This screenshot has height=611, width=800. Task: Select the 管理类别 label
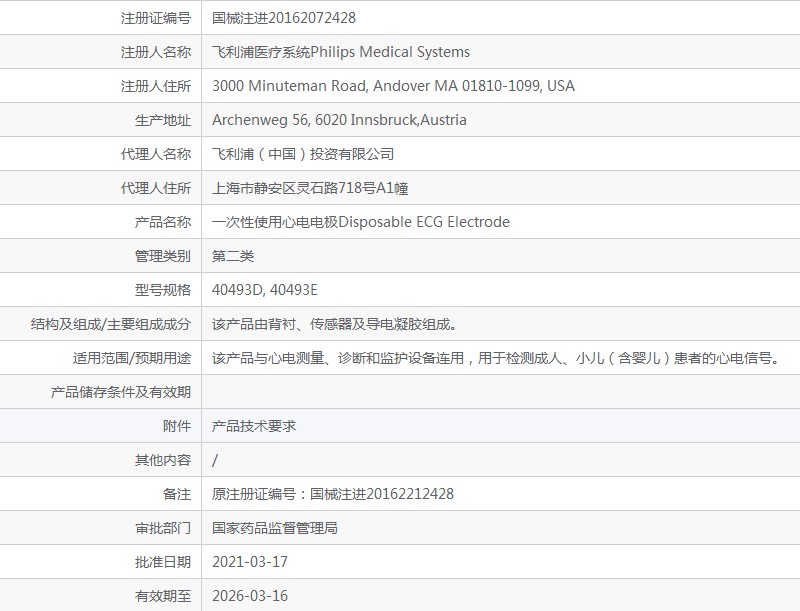click(x=163, y=256)
